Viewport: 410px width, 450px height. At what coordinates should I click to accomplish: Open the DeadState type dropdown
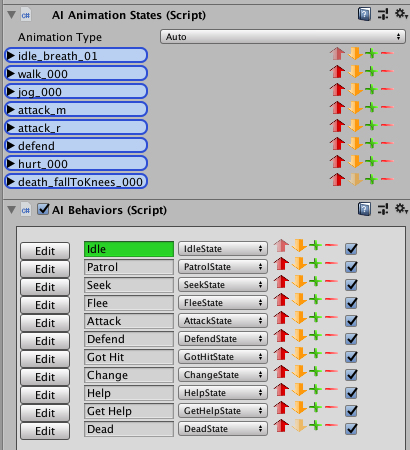(x=223, y=429)
